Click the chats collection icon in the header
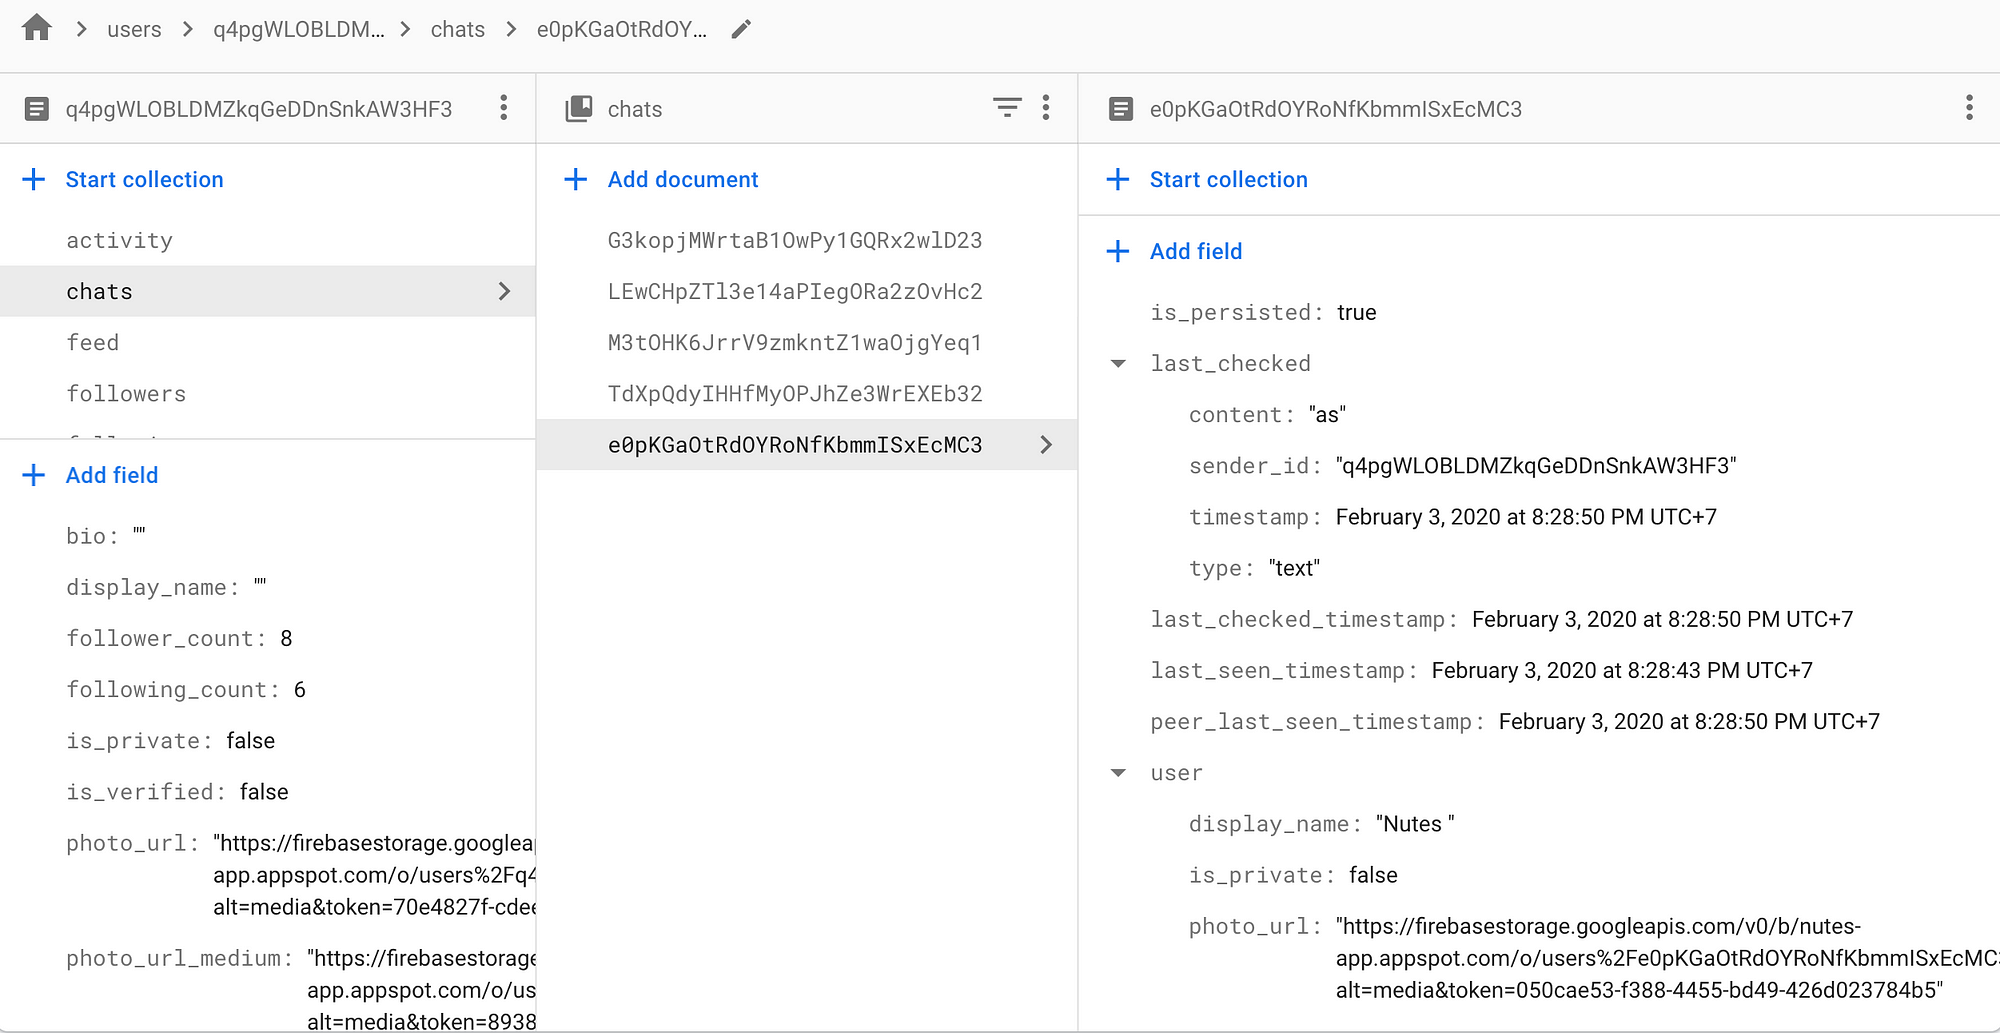Viewport: 2000px width, 1033px height. click(579, 109)
